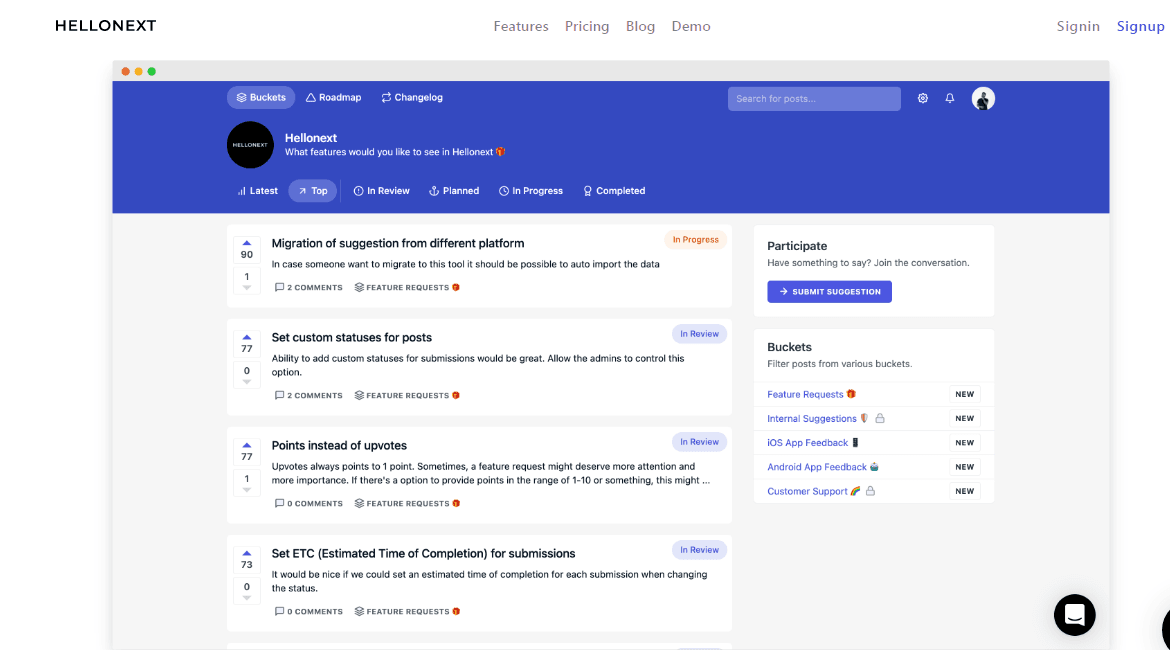Screen dimensions: 1170x650
Task: Open the notifications bell icon
Action: (x=950, y=99)
